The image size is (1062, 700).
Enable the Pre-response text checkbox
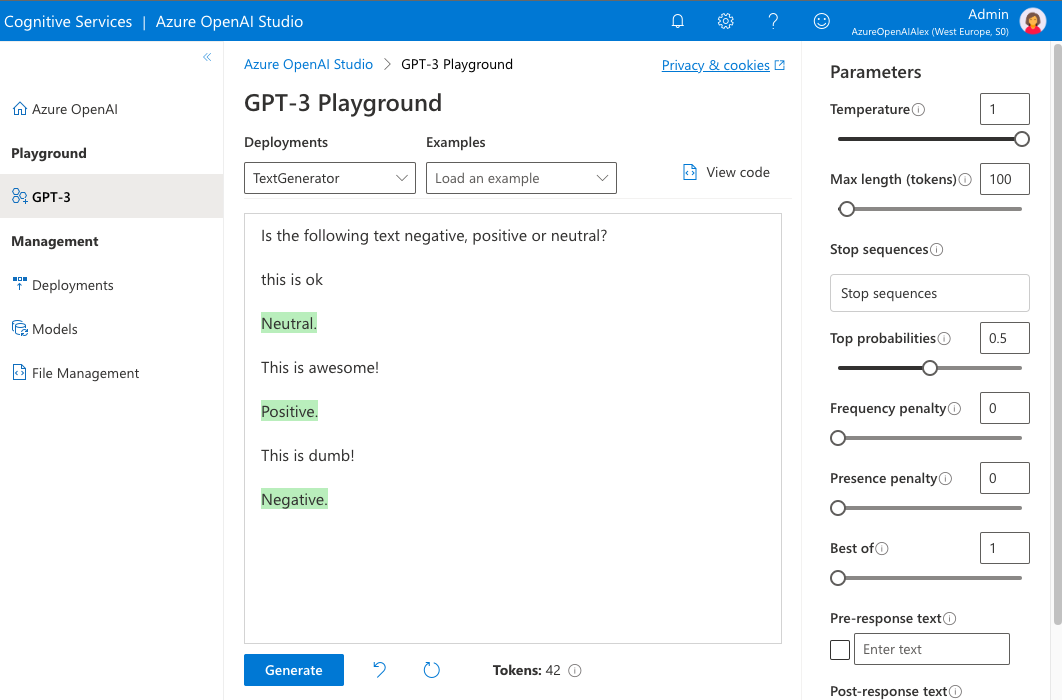840,650
